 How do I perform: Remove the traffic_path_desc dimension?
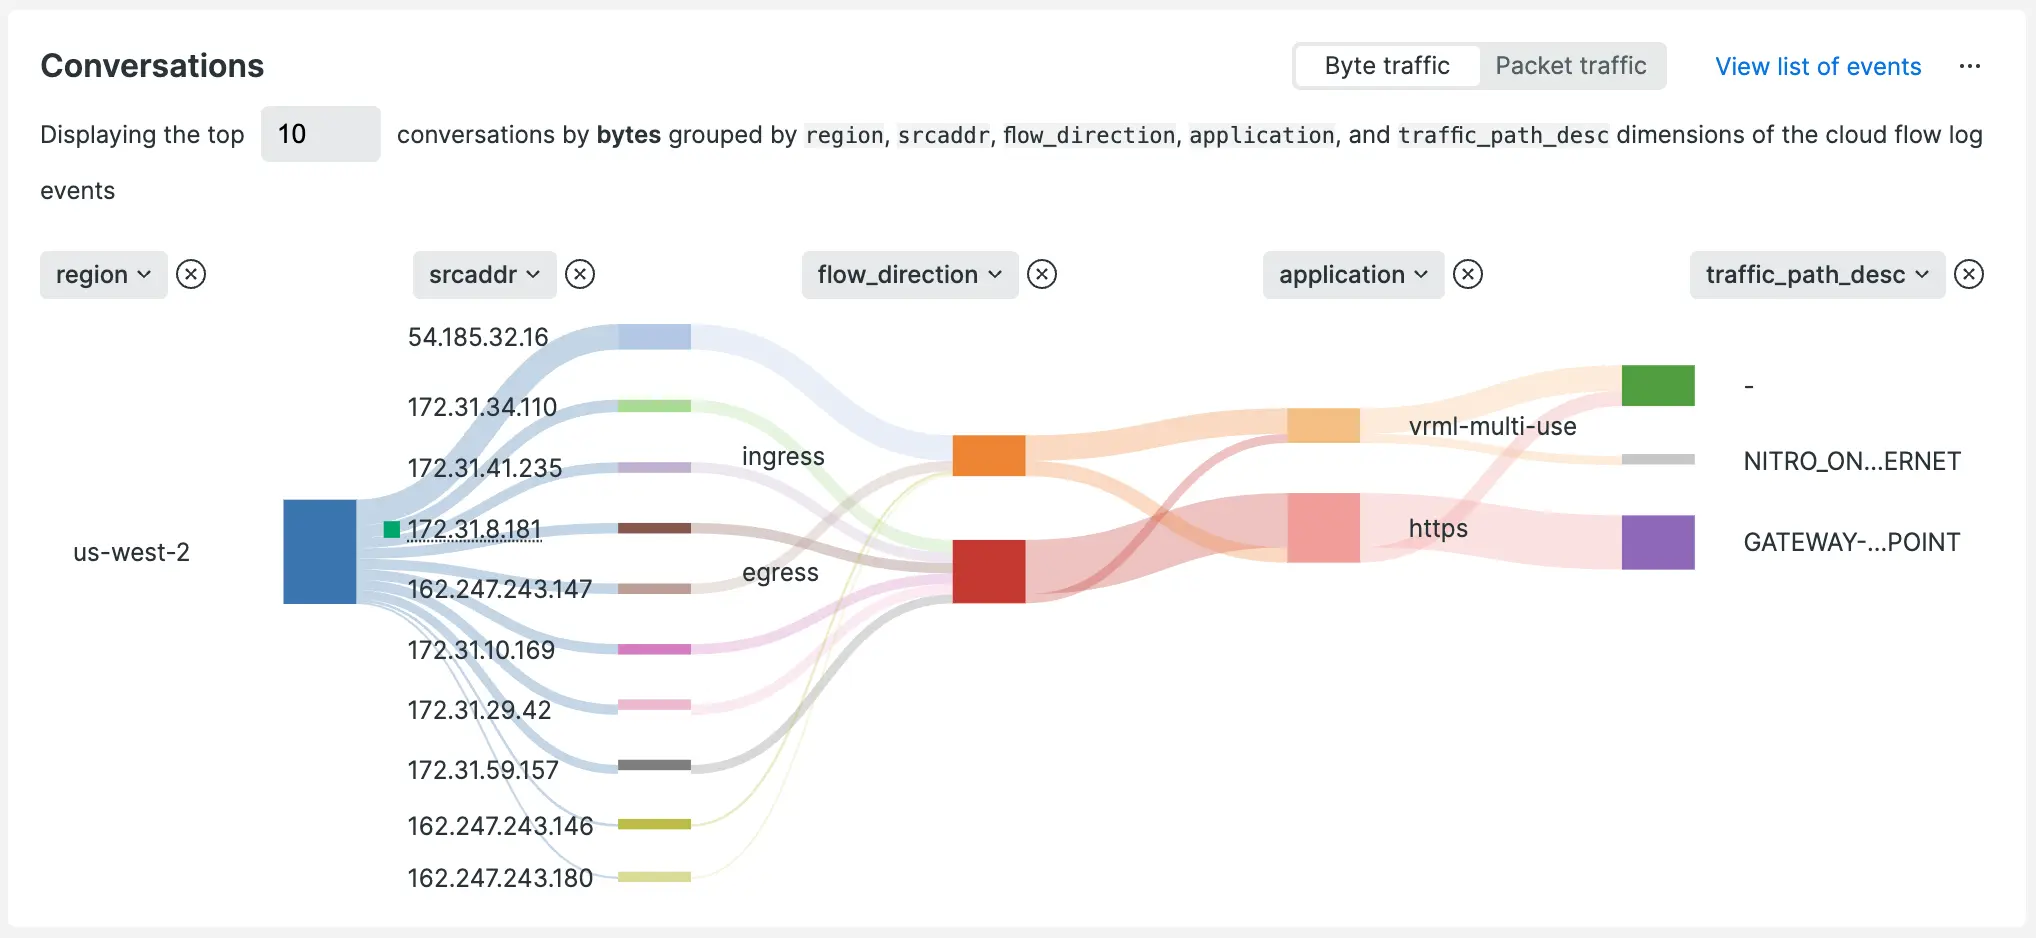(1969, 274)
